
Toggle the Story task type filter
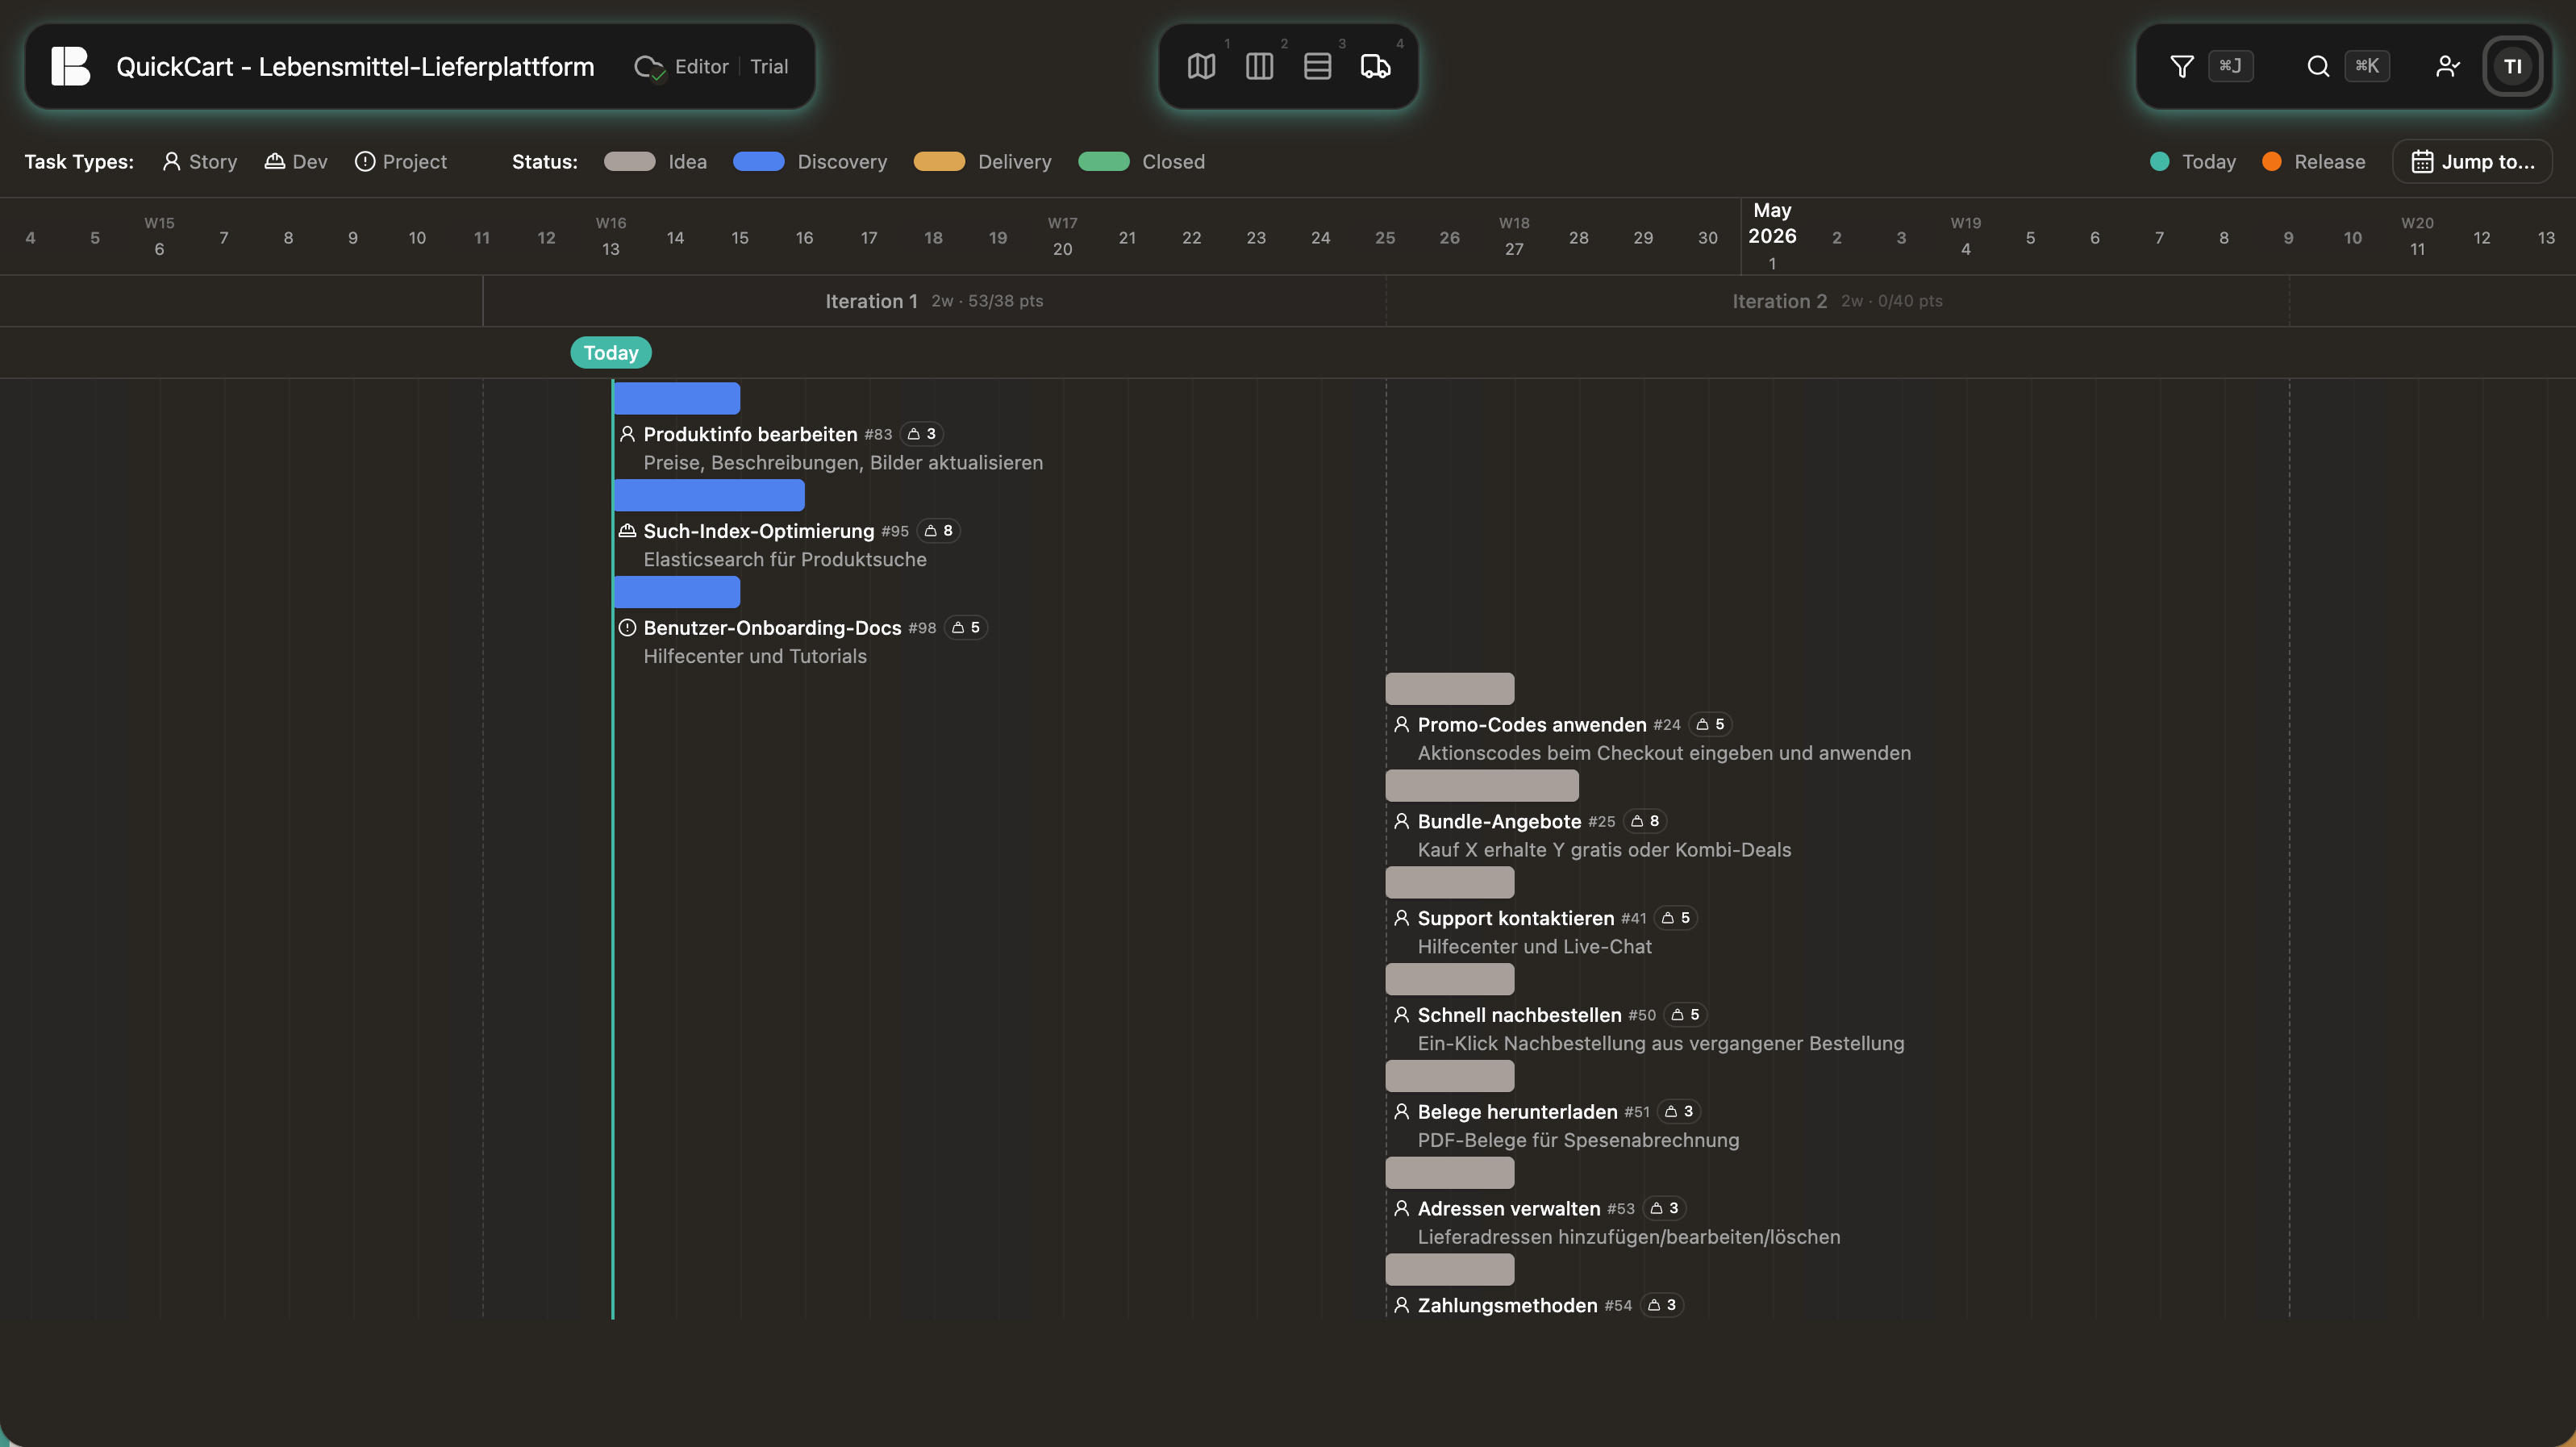click(x=199, y=161)
